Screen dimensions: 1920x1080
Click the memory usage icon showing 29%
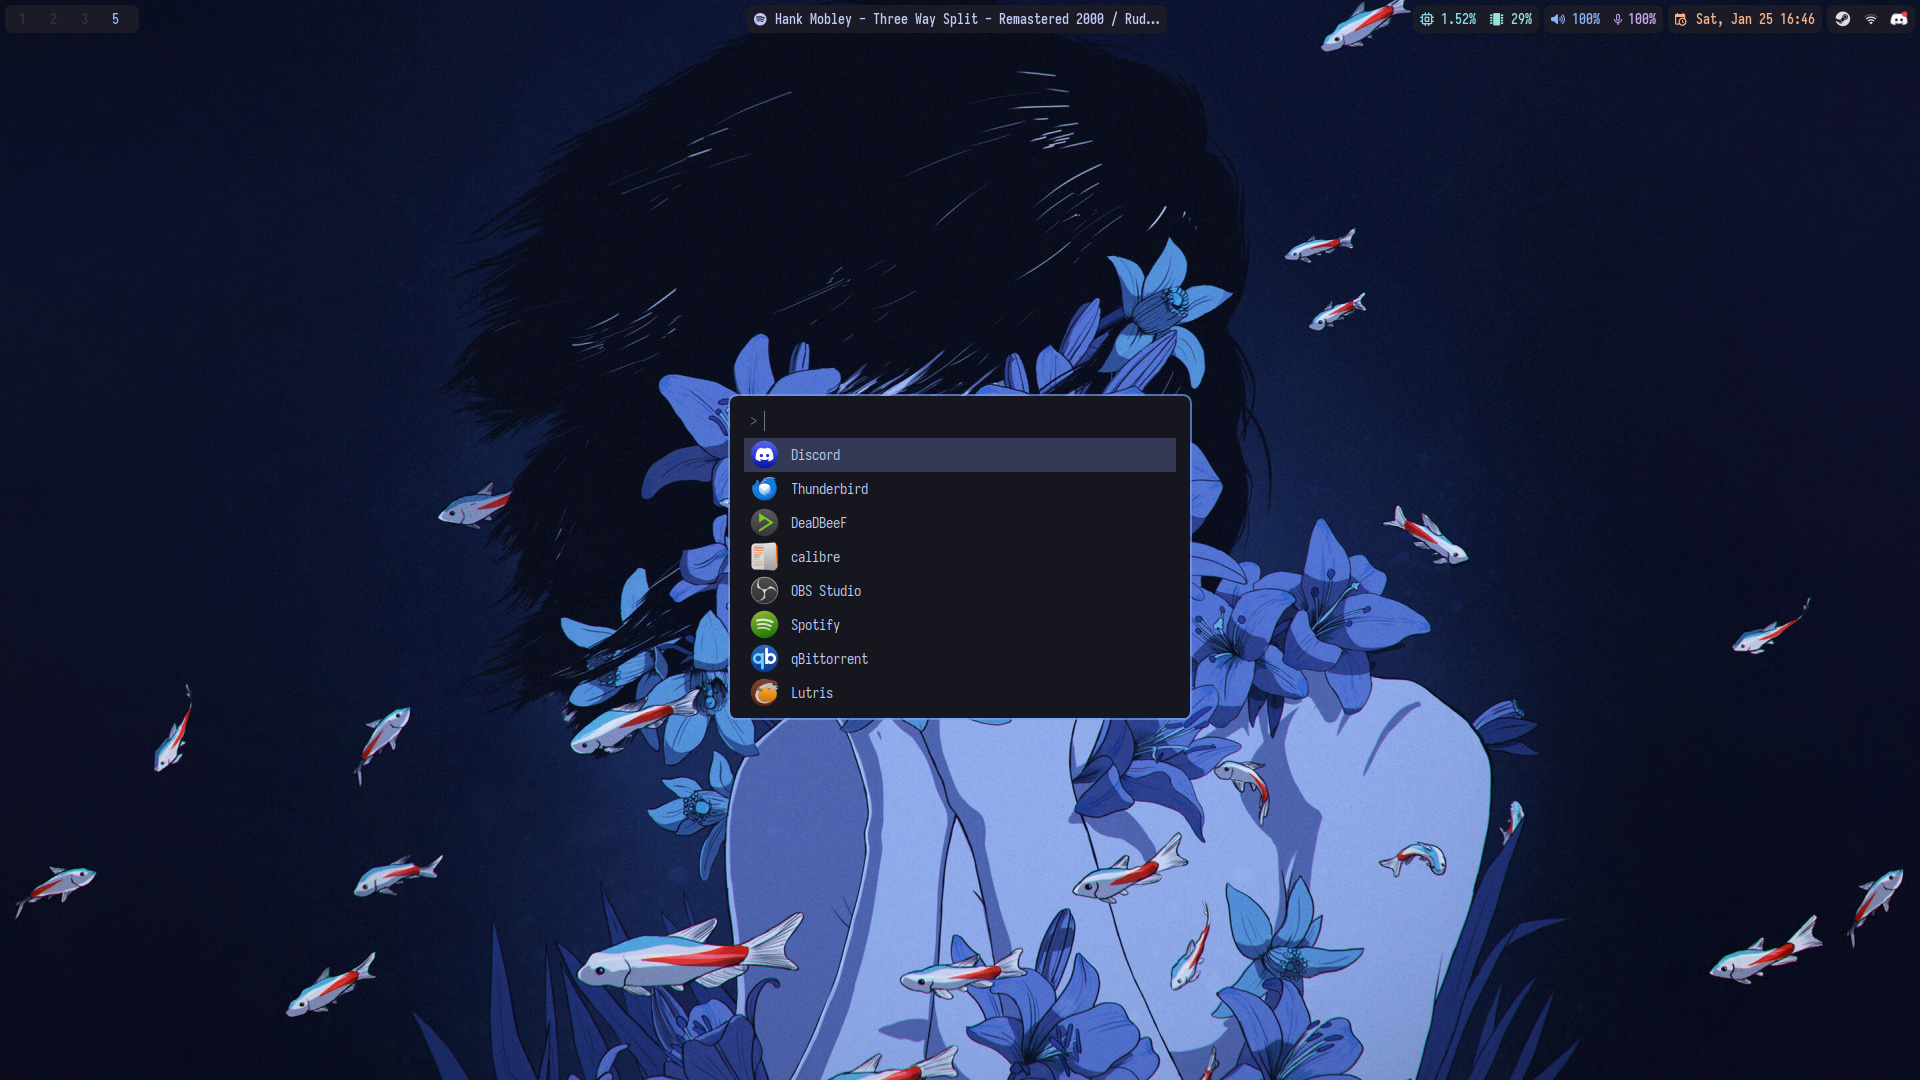tap(1496, 19)
